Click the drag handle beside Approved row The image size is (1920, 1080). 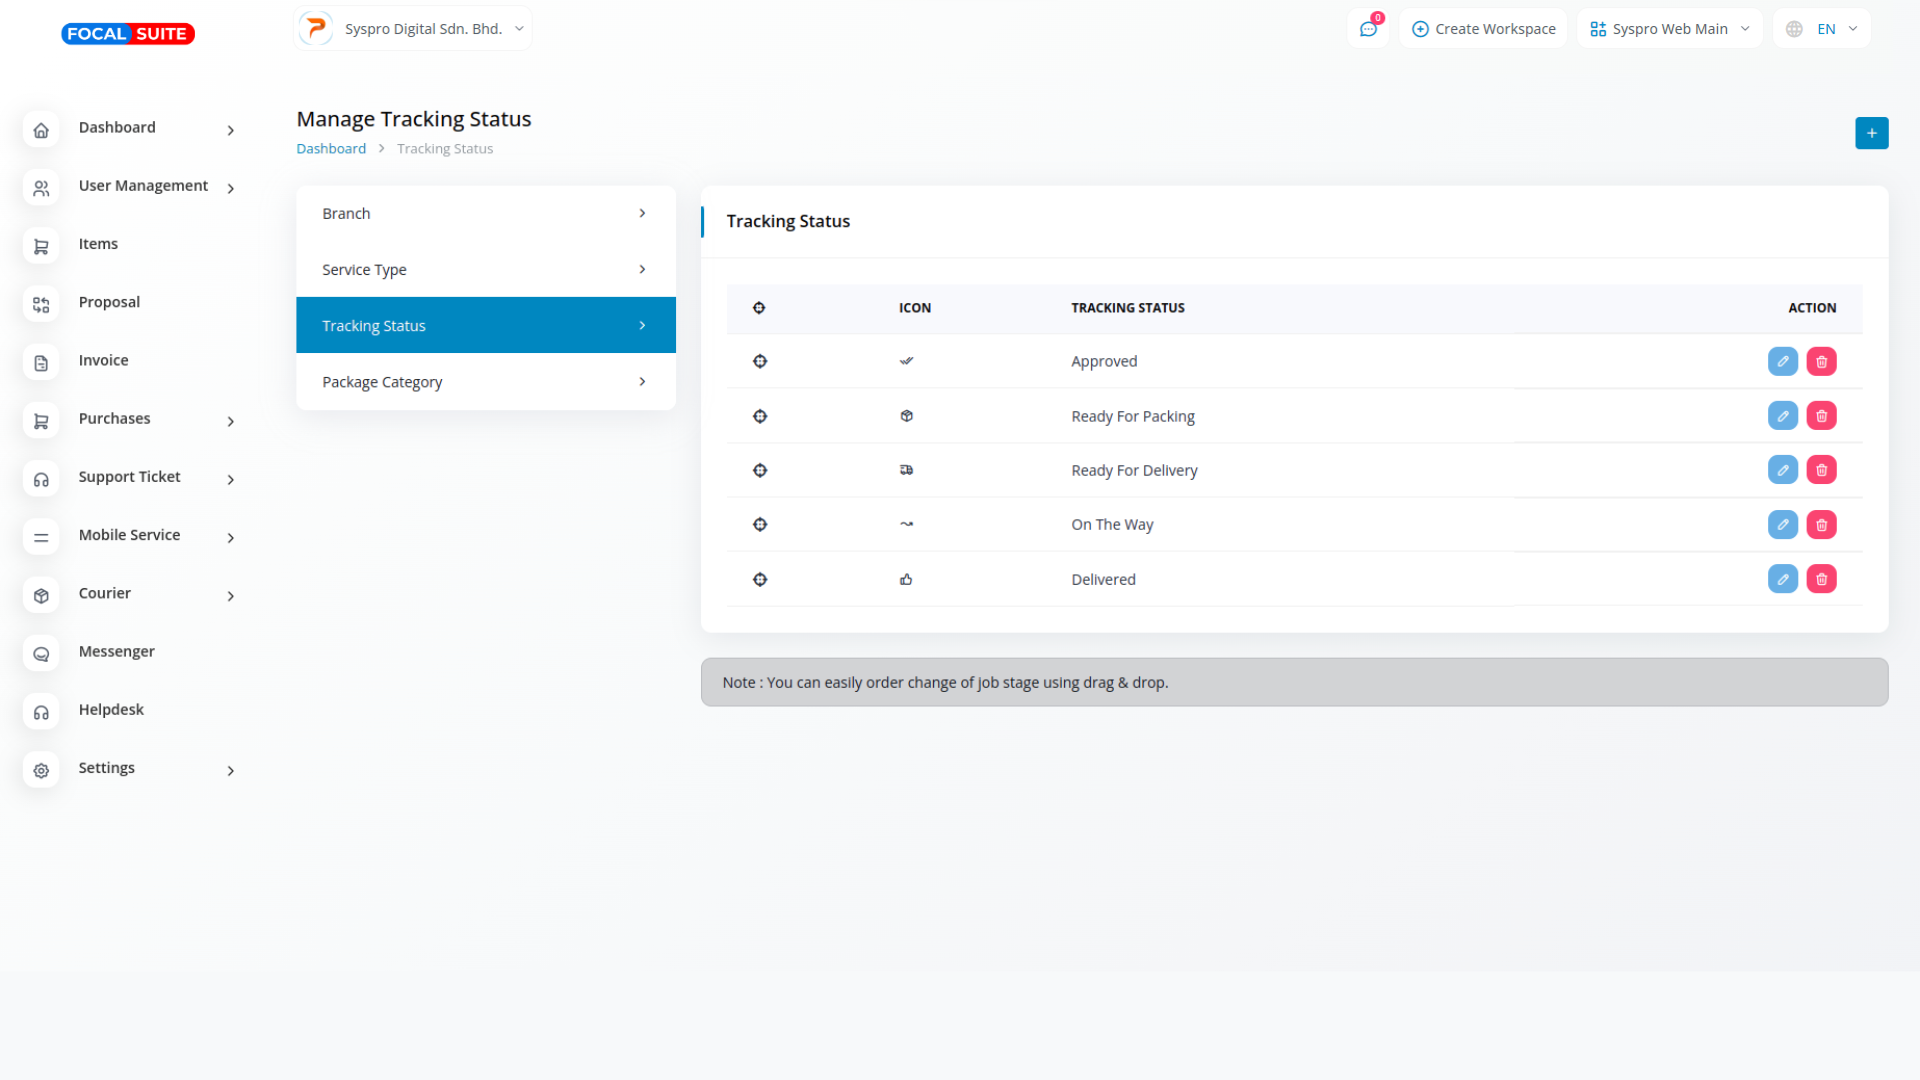coord(760,361)
